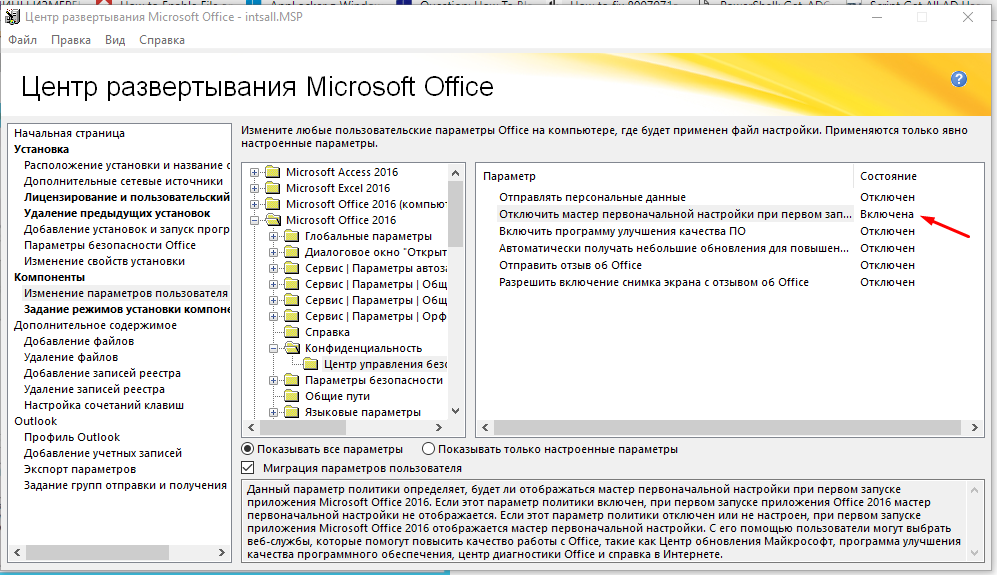
Task: Collapse the Конфиденциальность tree node
Action: pos(273,348)
